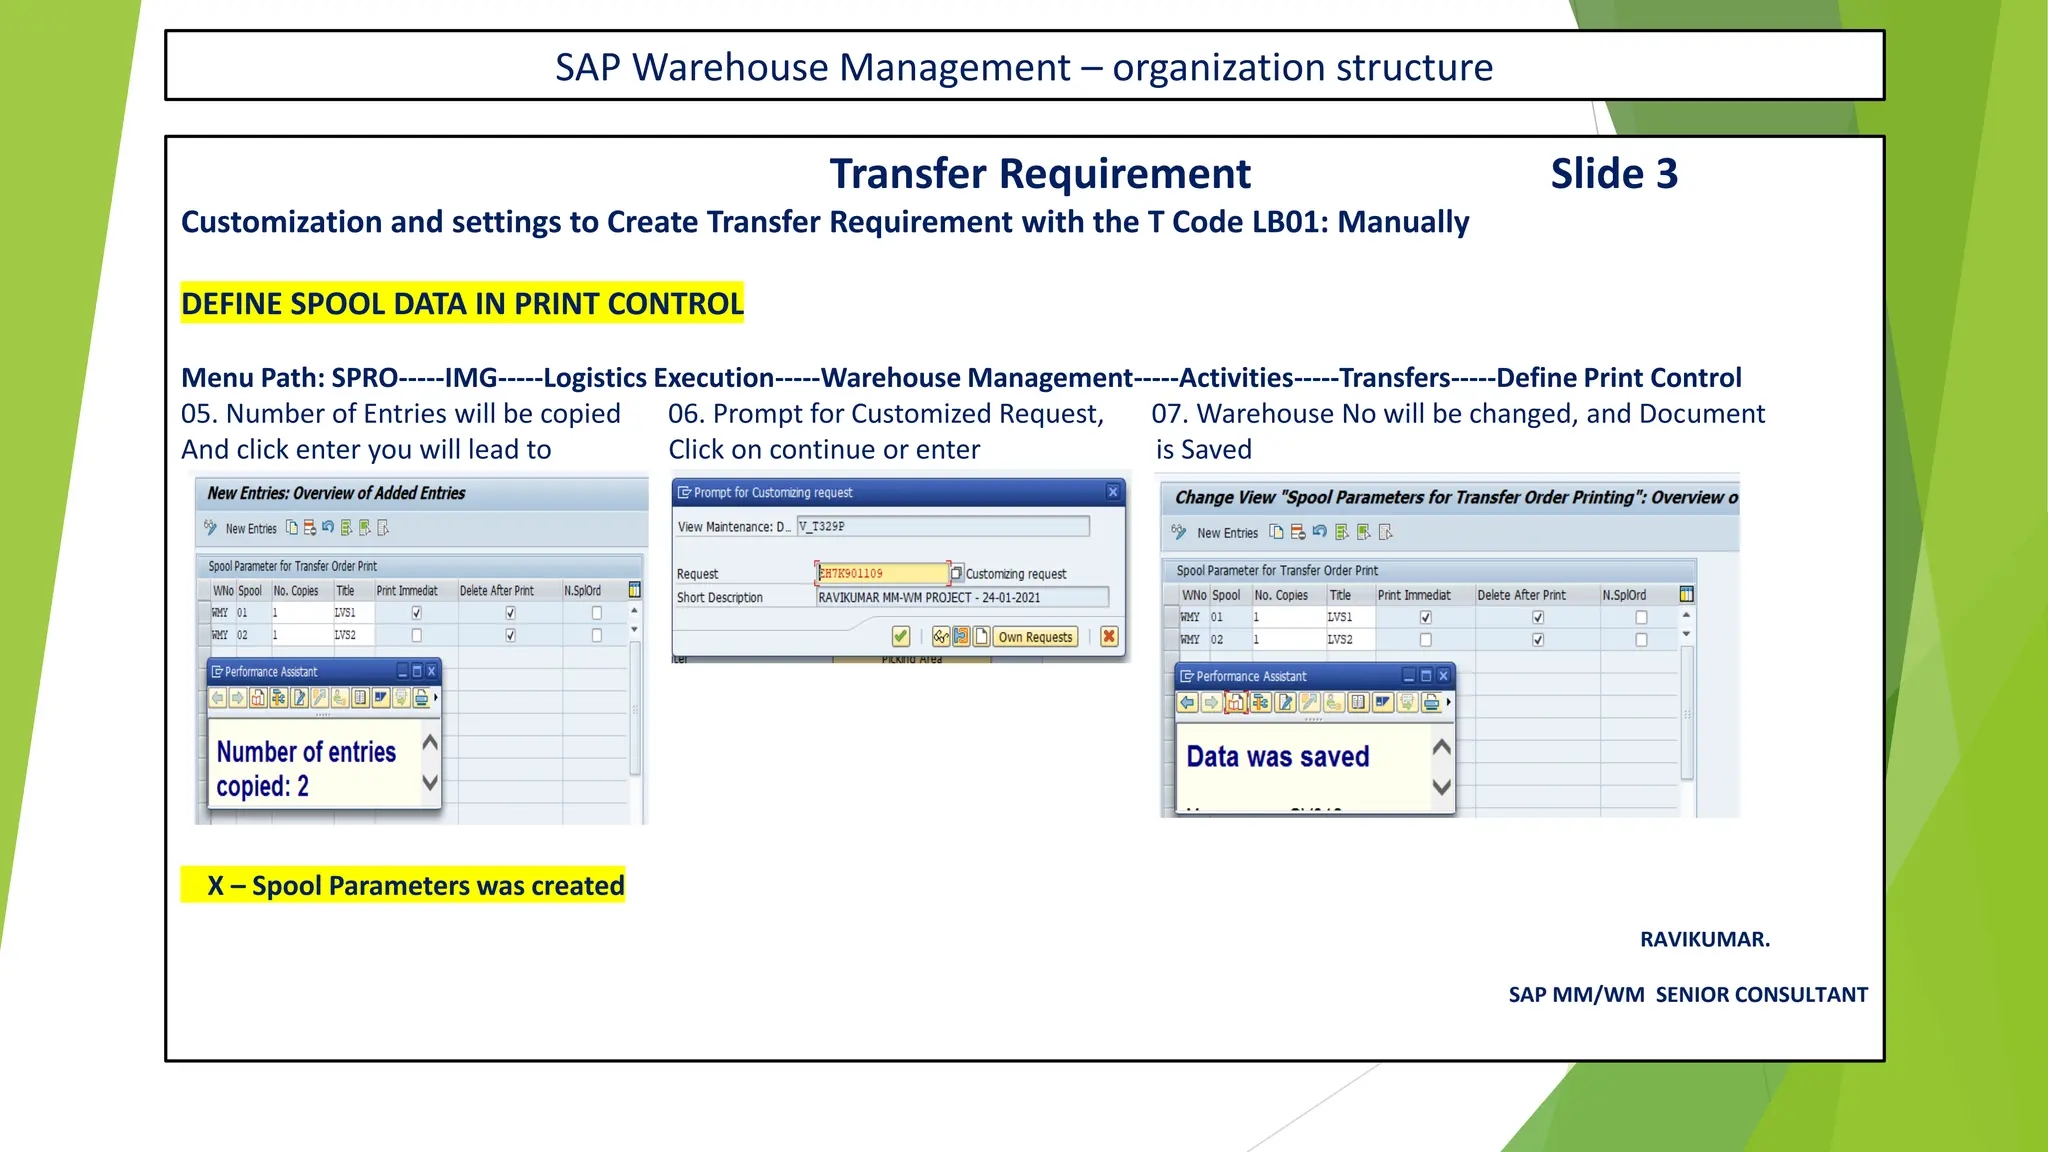Click Short Description field in prompt
Viewport: 2048px width, 1152px height.
pyautogui.click(x=963, y=597)
